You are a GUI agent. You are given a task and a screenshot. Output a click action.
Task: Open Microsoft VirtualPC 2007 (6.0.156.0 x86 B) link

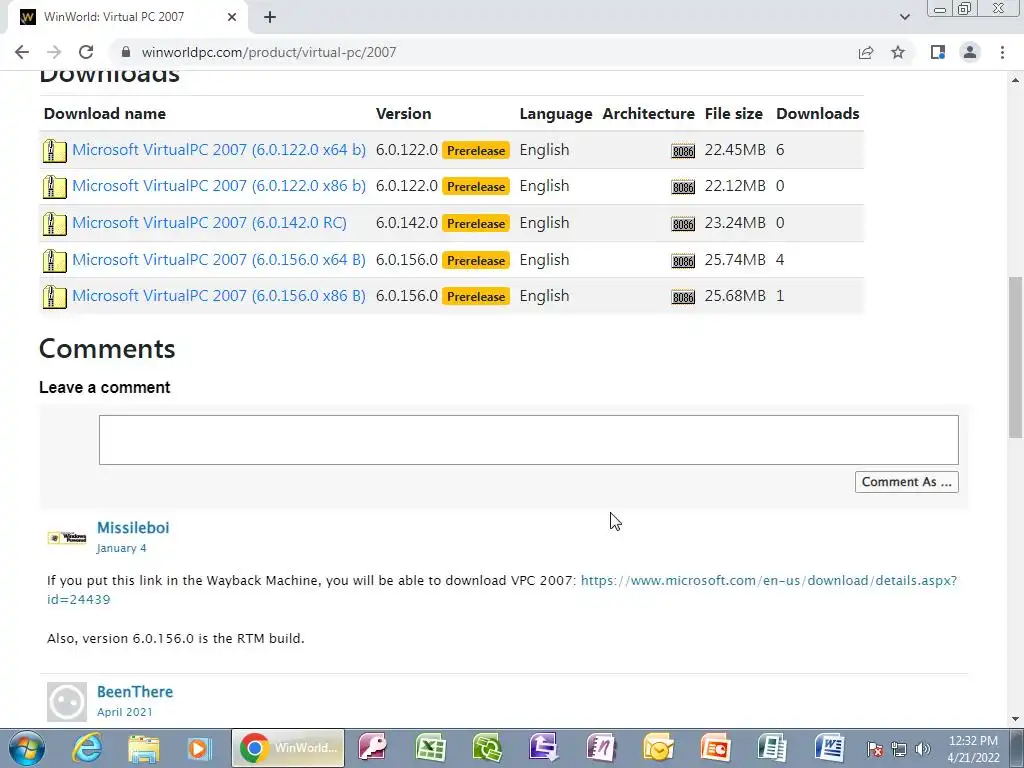[x=219, y=295]
